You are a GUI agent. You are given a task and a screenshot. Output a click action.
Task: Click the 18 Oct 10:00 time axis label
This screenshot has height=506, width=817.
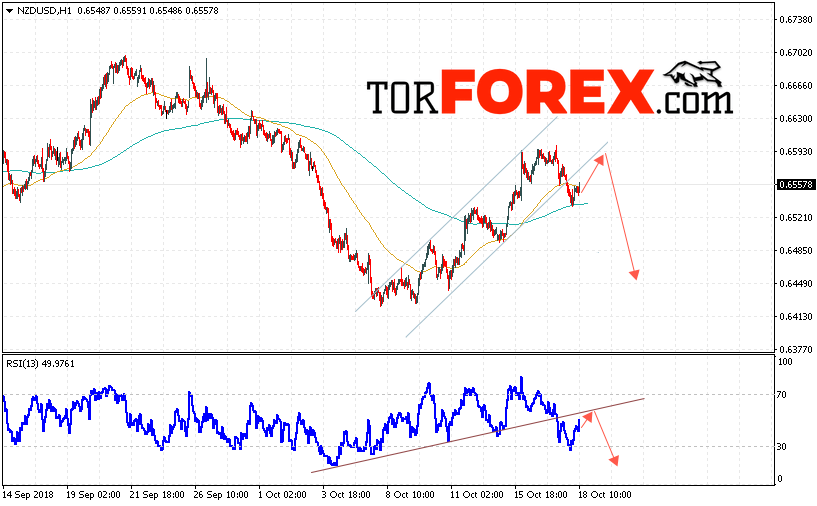coord(605,495)
